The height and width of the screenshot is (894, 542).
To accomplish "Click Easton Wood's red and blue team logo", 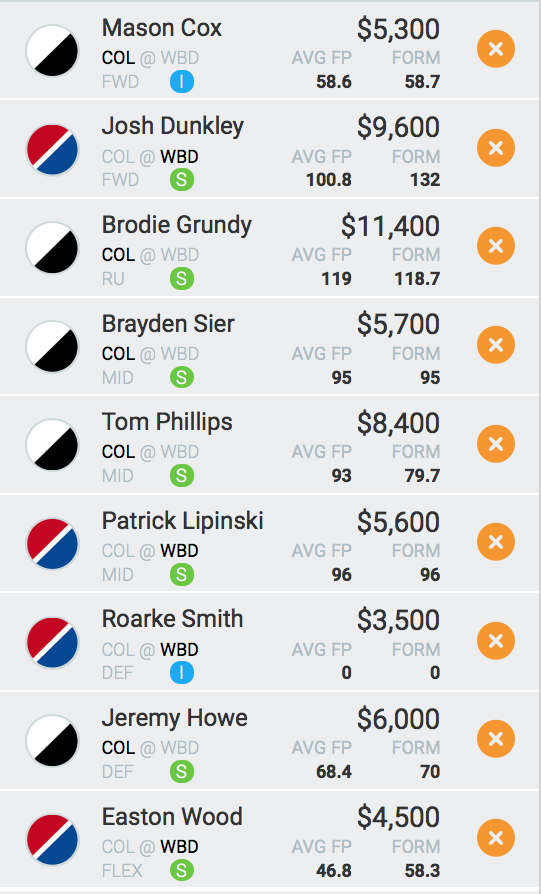I will pos(52,839).
